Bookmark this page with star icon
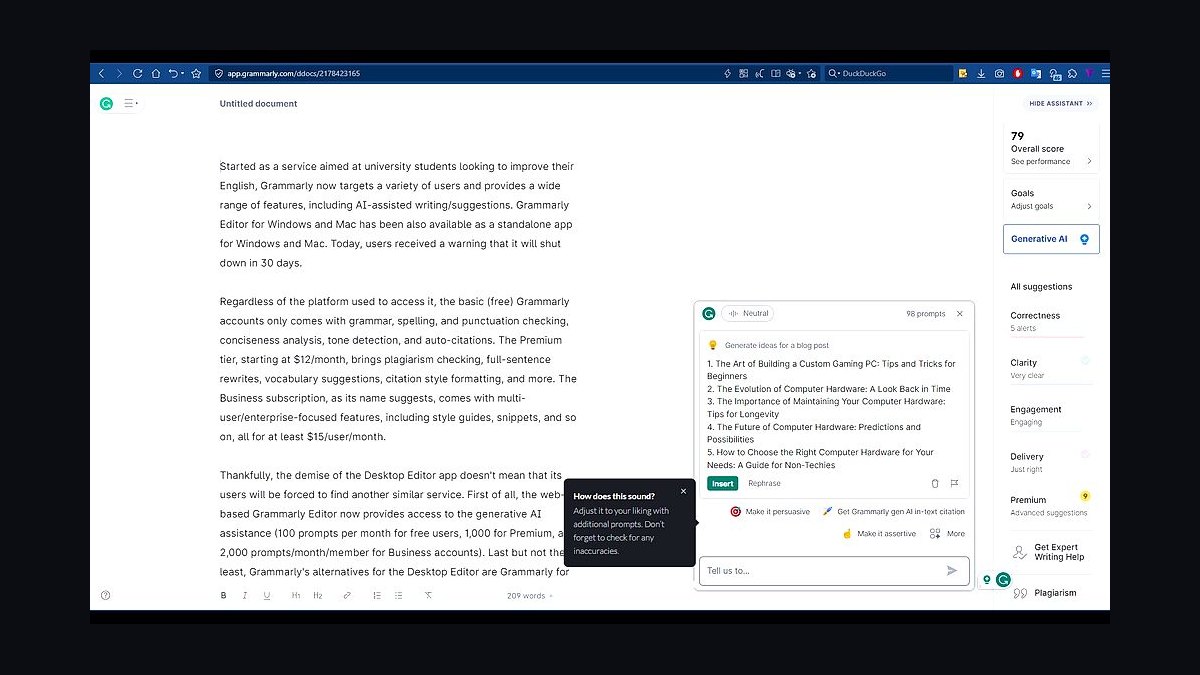This screenshot has height=675, width=1200. [x=196, y=73]
